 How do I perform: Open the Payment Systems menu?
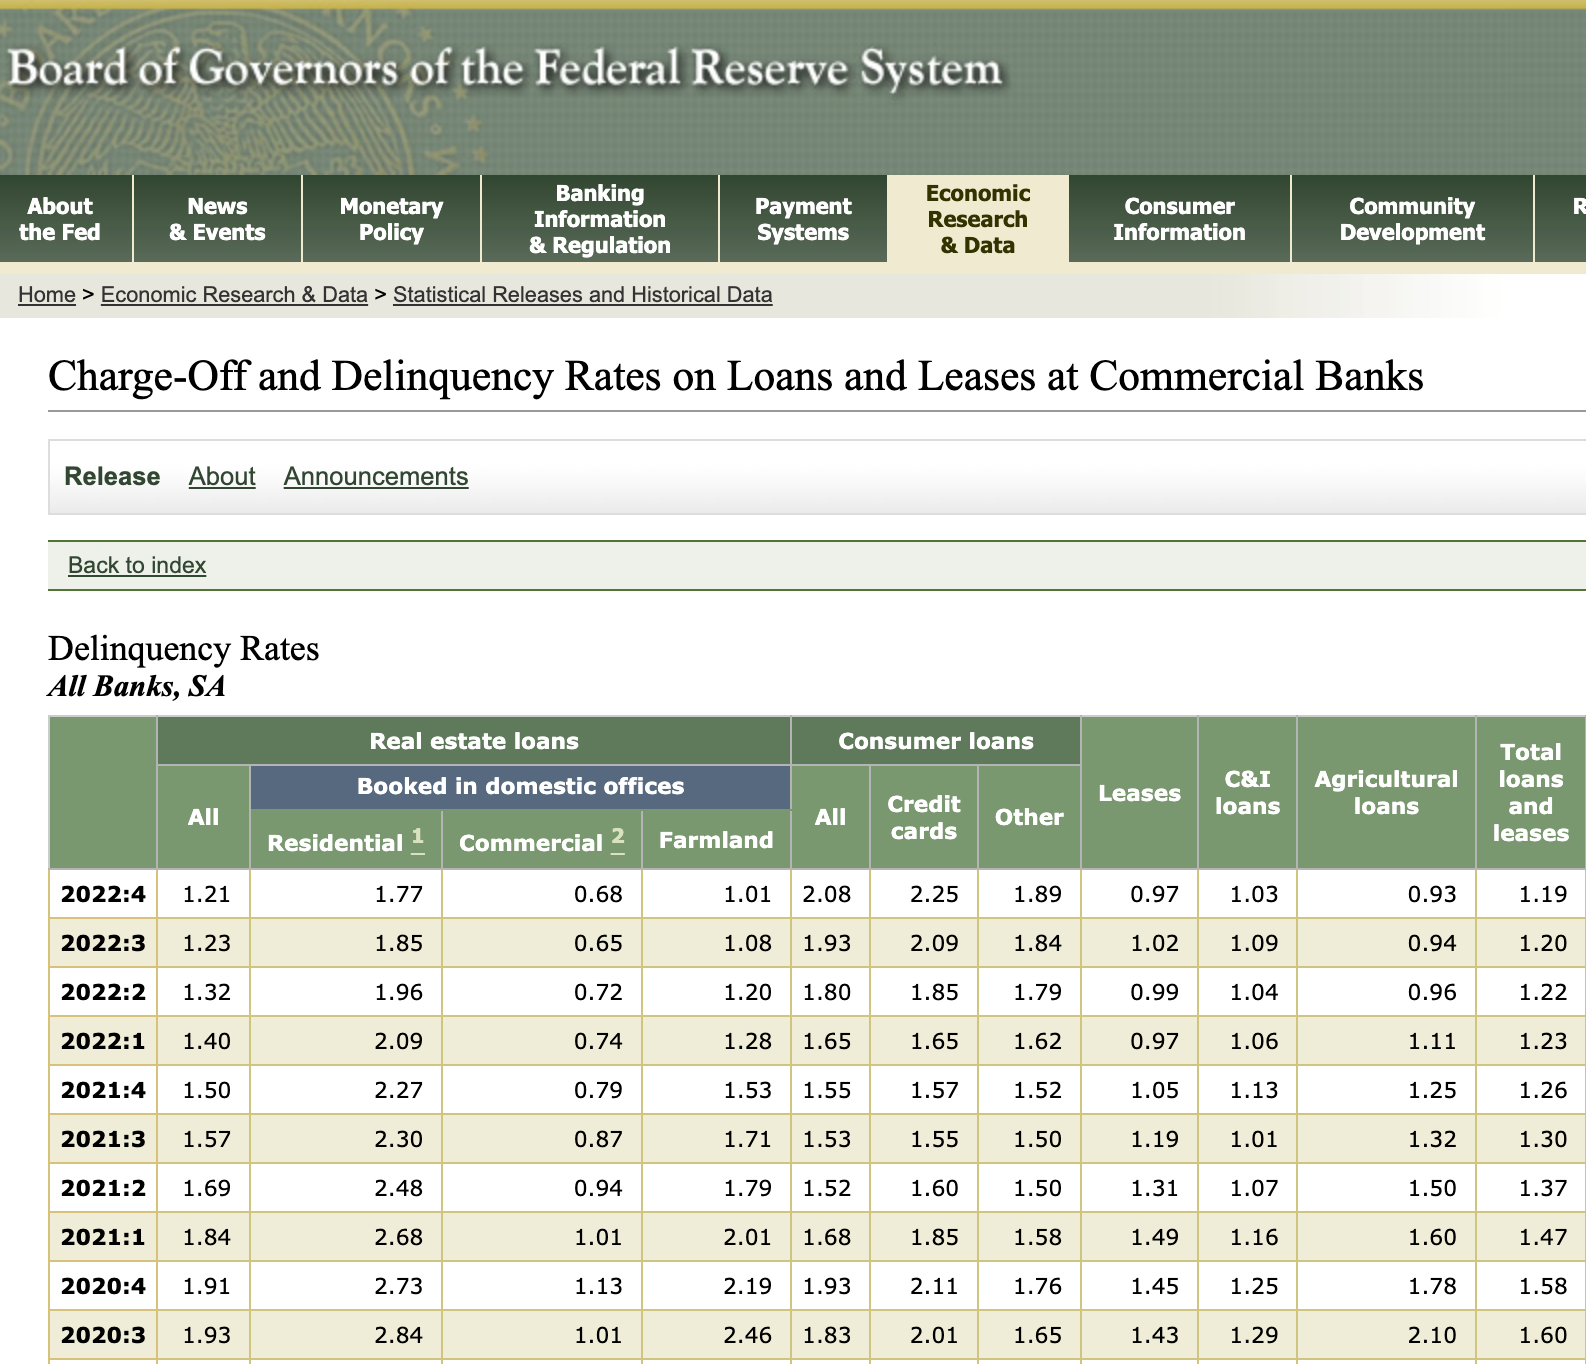(x=803, y=219)
